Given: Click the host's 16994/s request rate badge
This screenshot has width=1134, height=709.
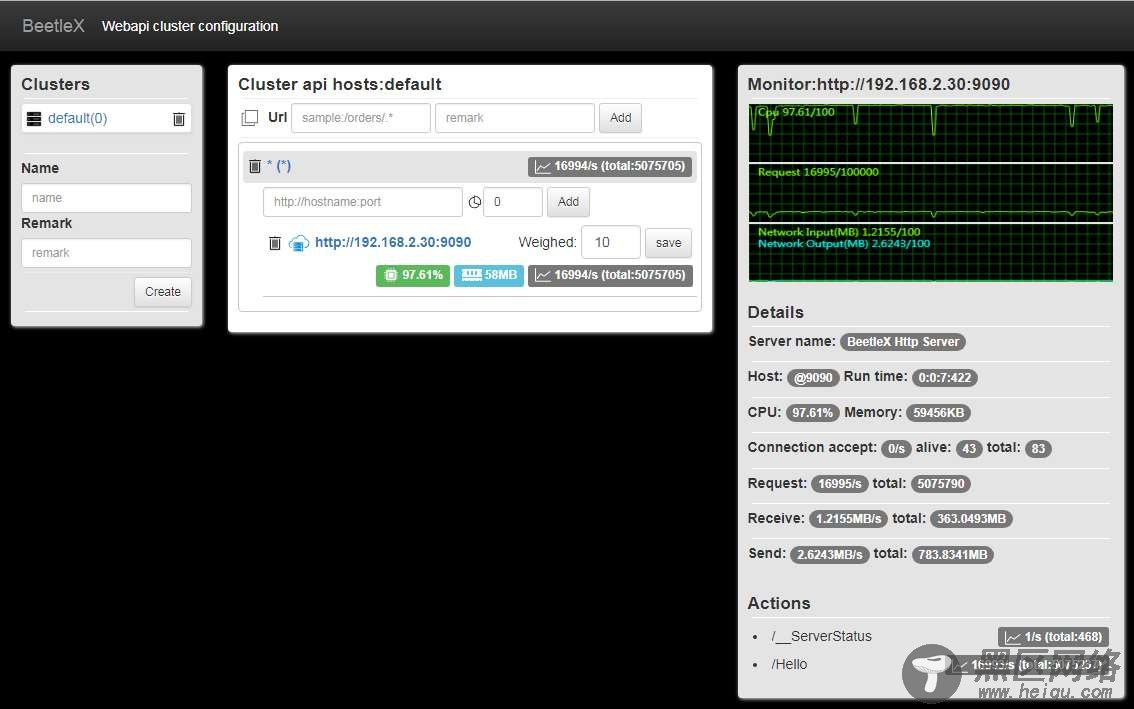Looking at the screenshot, I should click(610, 276).
